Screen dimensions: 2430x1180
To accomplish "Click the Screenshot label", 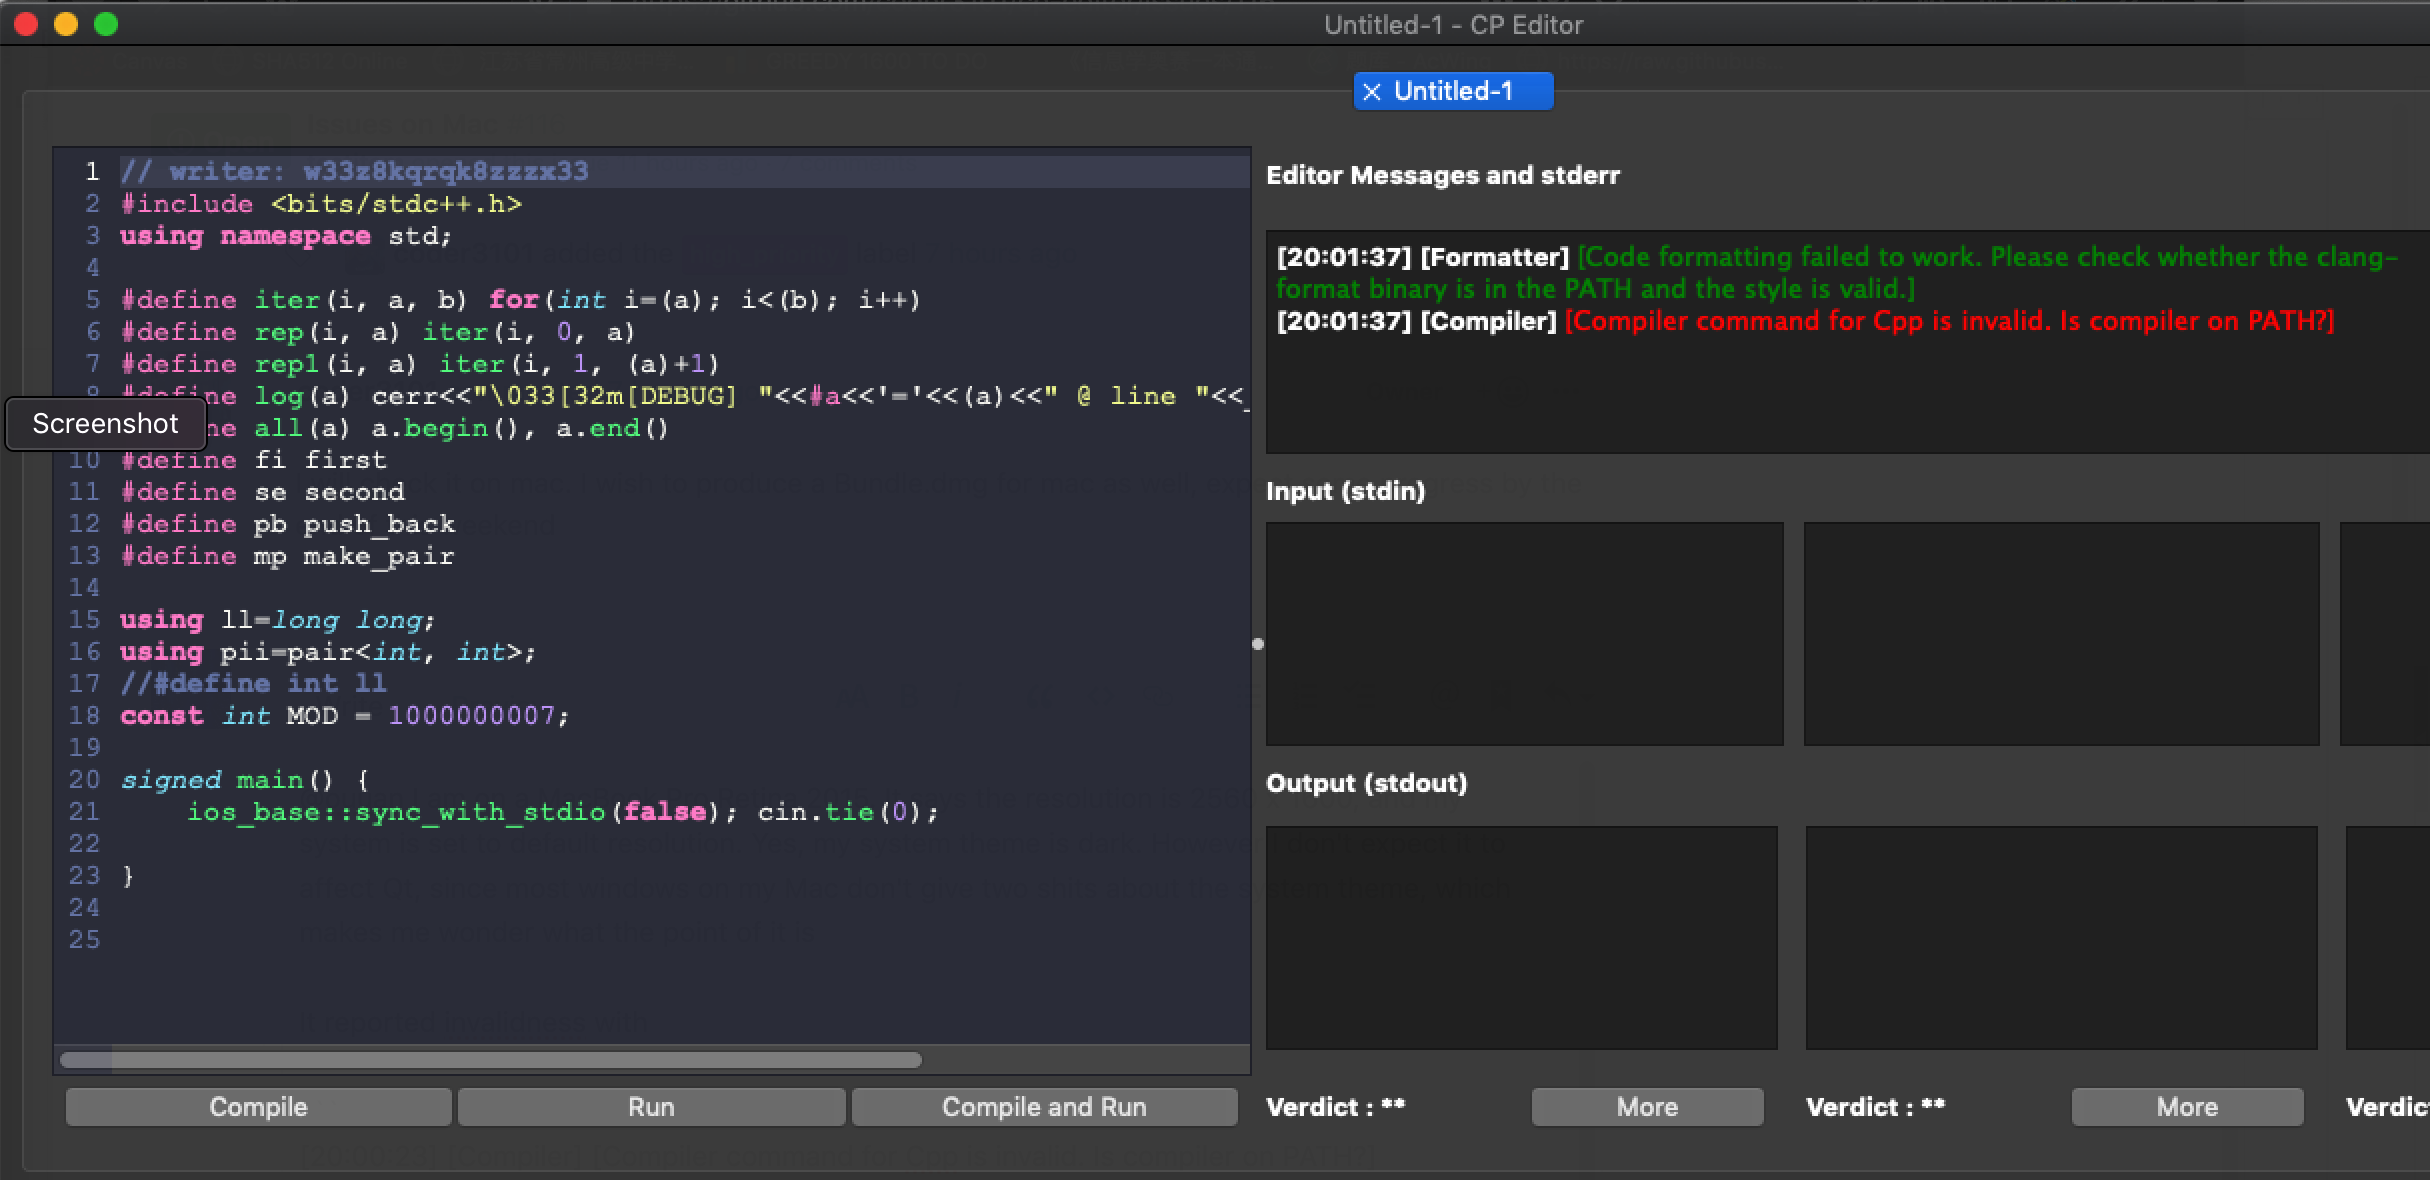I will (104, 424).
